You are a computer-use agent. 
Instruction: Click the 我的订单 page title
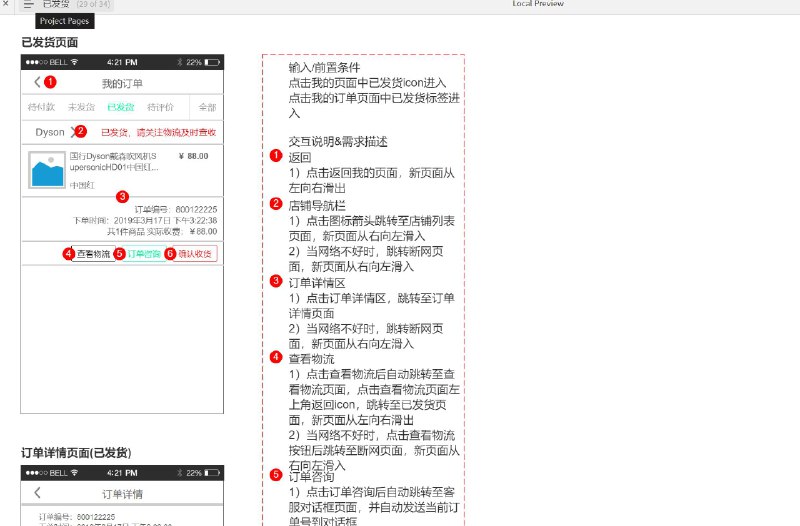pyautogui.click(x=122, y=83)
